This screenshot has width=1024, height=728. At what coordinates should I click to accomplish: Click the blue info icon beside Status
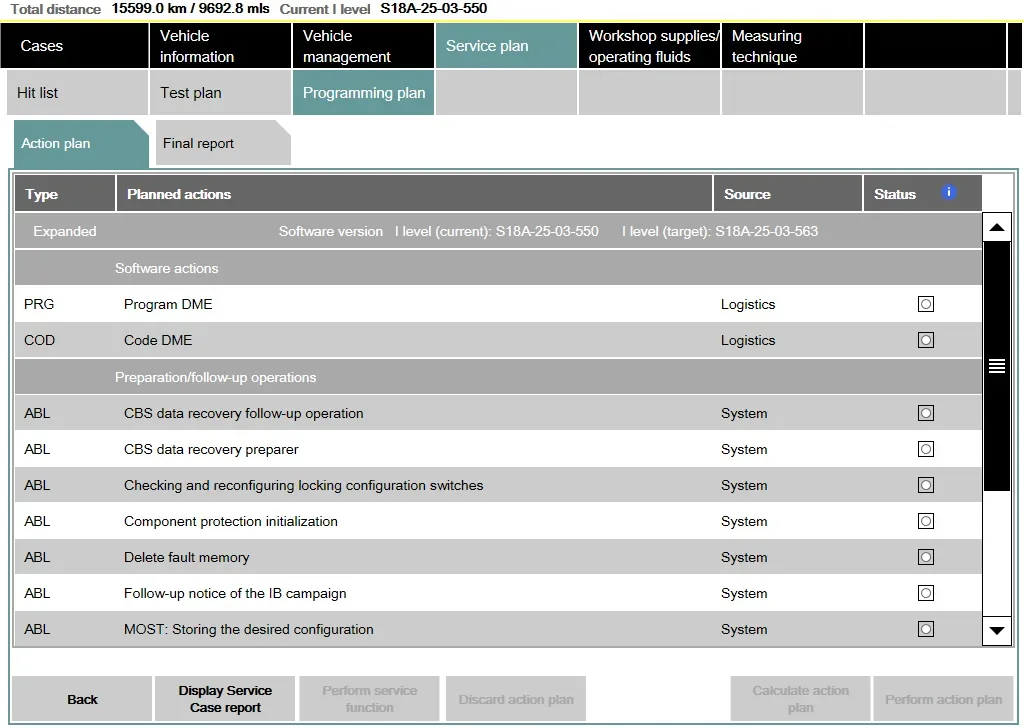948,193
